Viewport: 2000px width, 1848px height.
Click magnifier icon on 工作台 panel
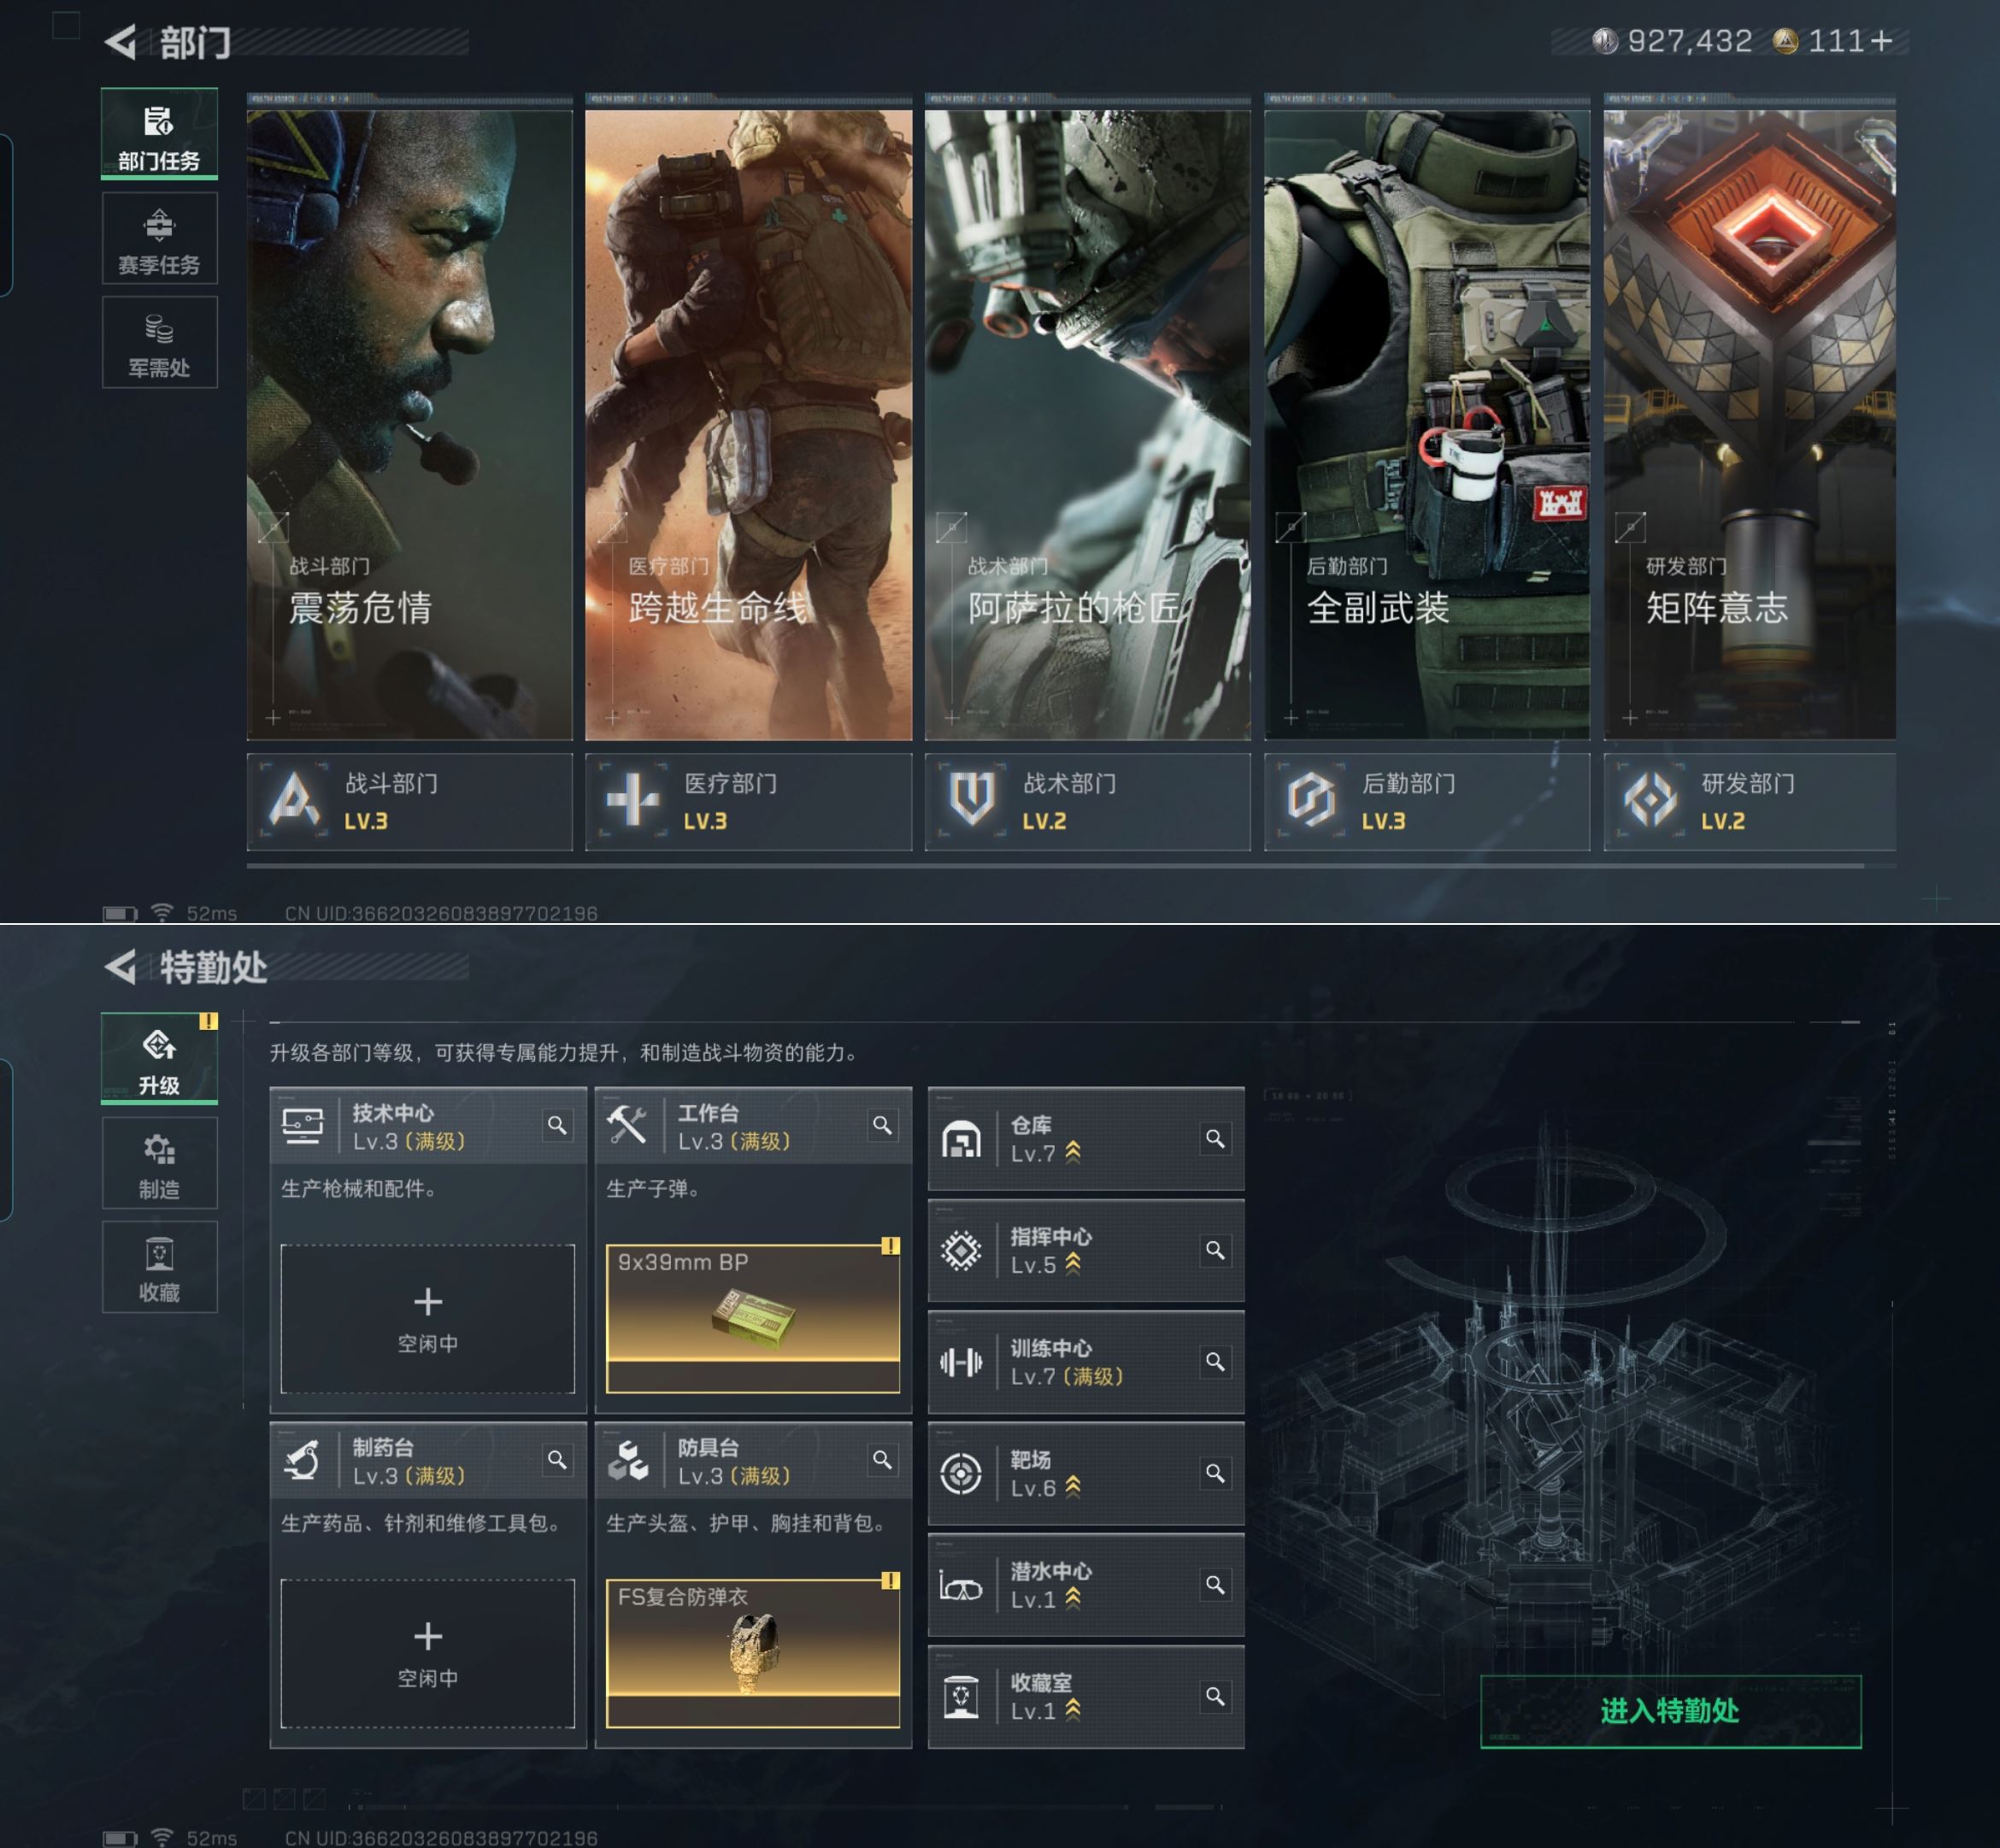click(x=882, y=1125)
